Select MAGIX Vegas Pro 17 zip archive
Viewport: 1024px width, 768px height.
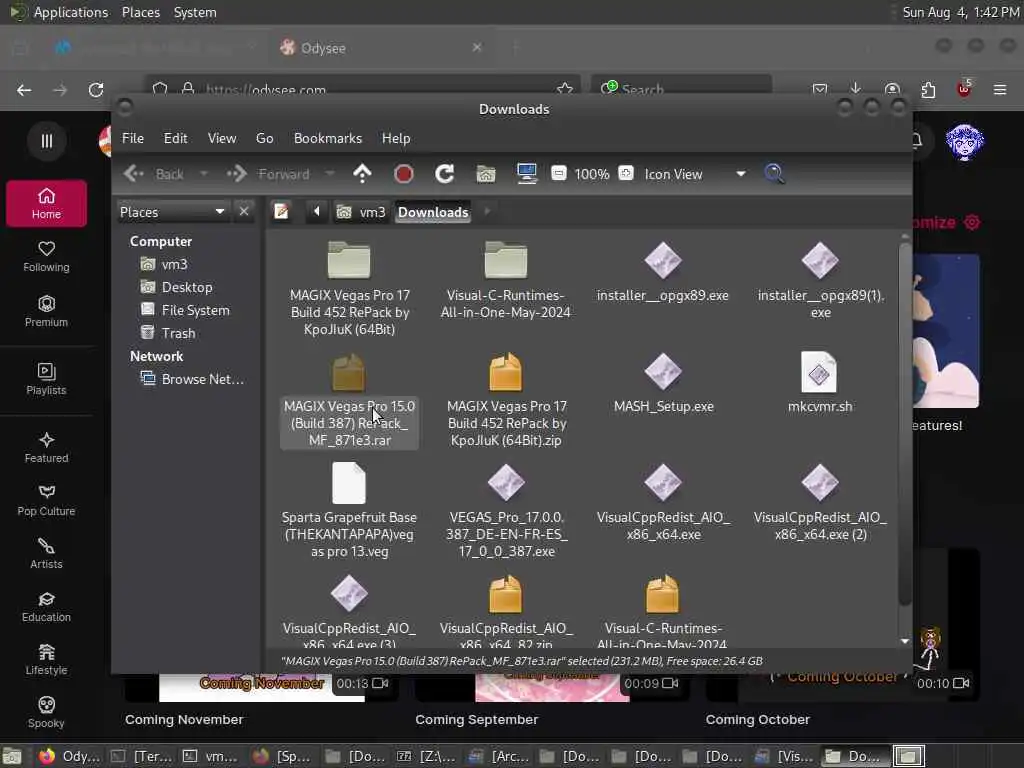506,399
